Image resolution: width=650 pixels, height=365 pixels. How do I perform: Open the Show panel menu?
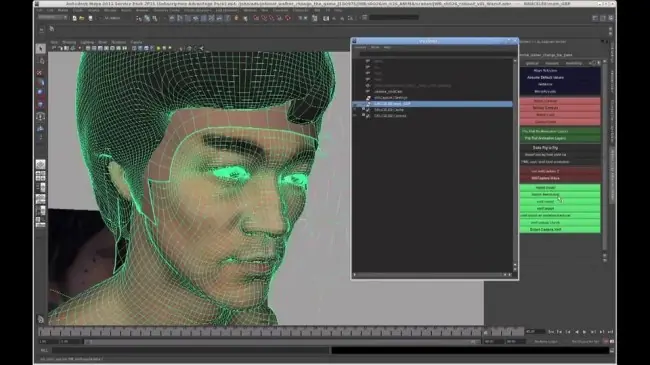click(x=102, y=42)
